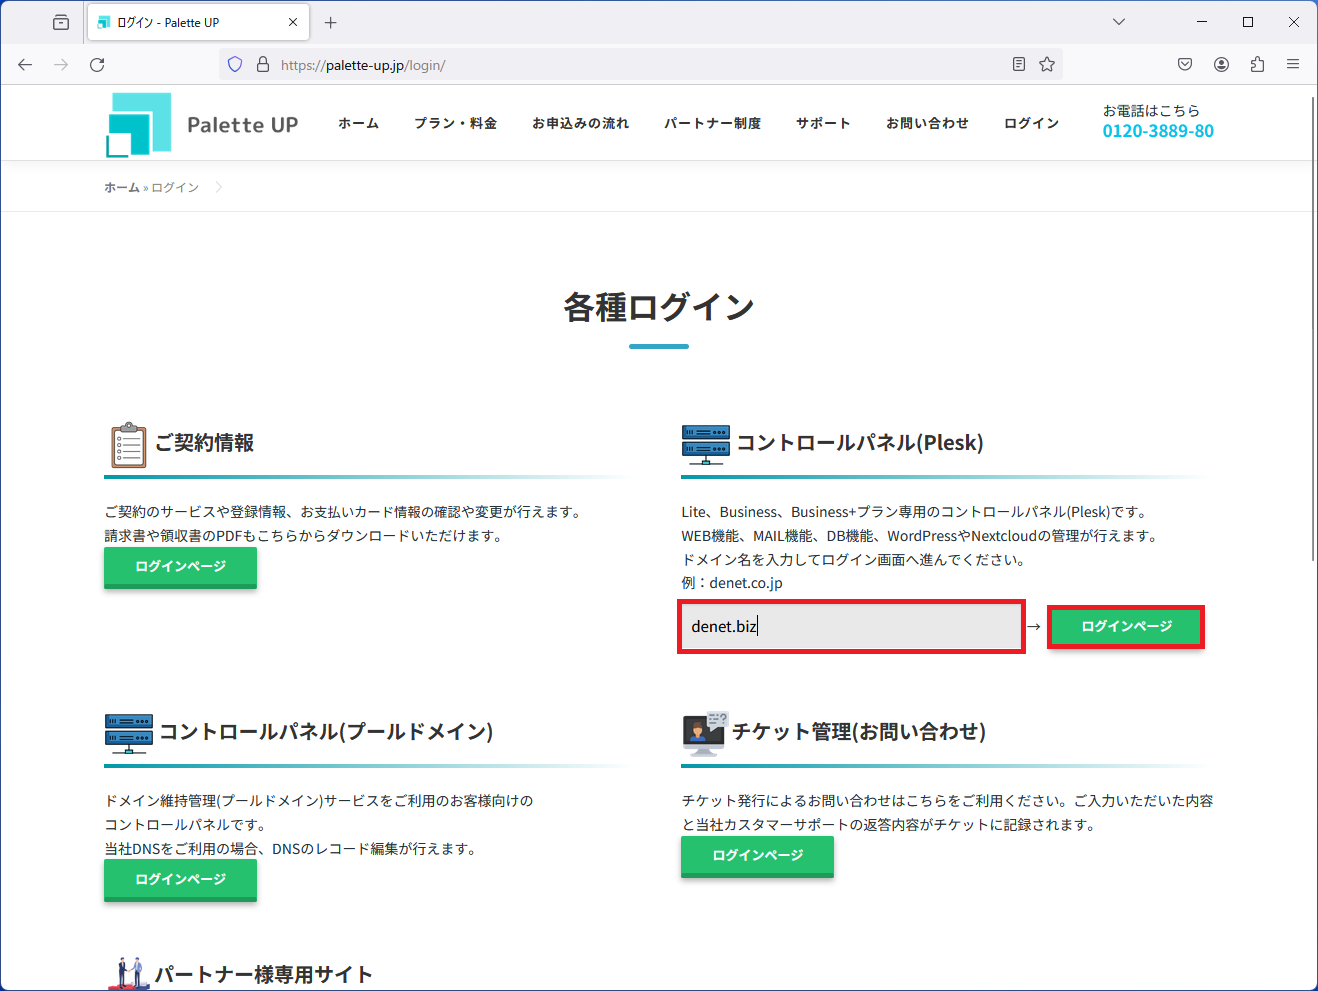
Task: Open the recent browsing view icon
Action: [61, 22]
